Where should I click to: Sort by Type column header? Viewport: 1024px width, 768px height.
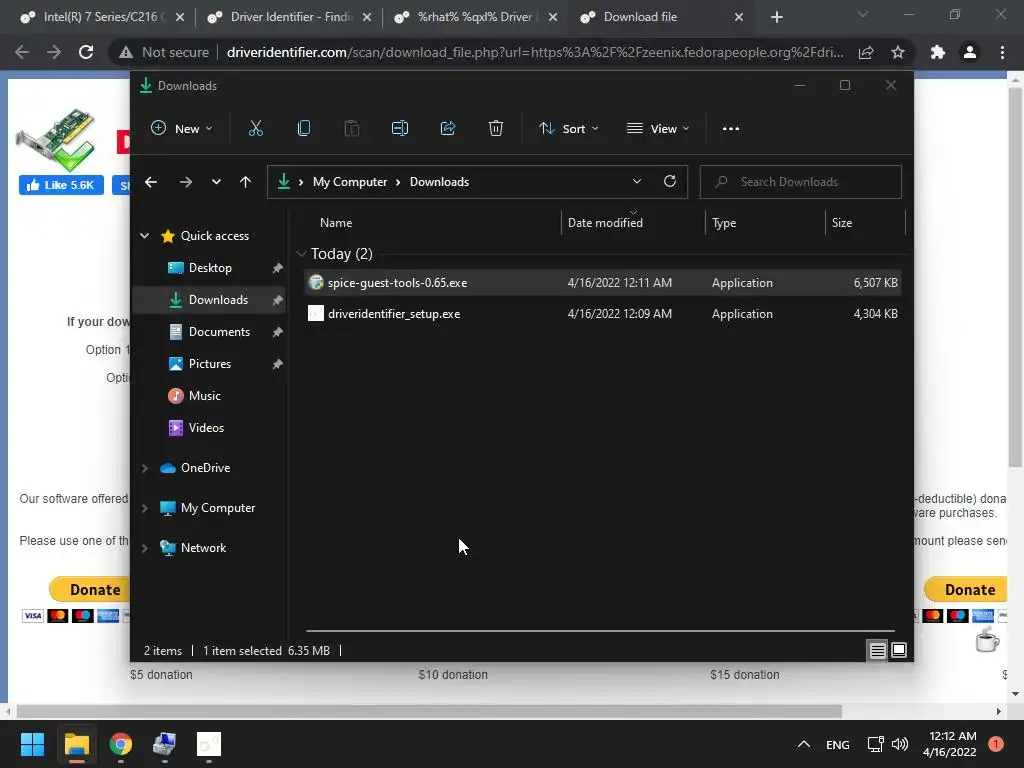tap(724, 223)
